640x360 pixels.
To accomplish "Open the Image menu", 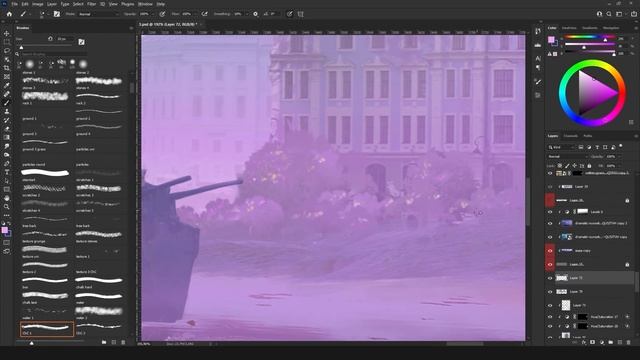I will (38, 4).
